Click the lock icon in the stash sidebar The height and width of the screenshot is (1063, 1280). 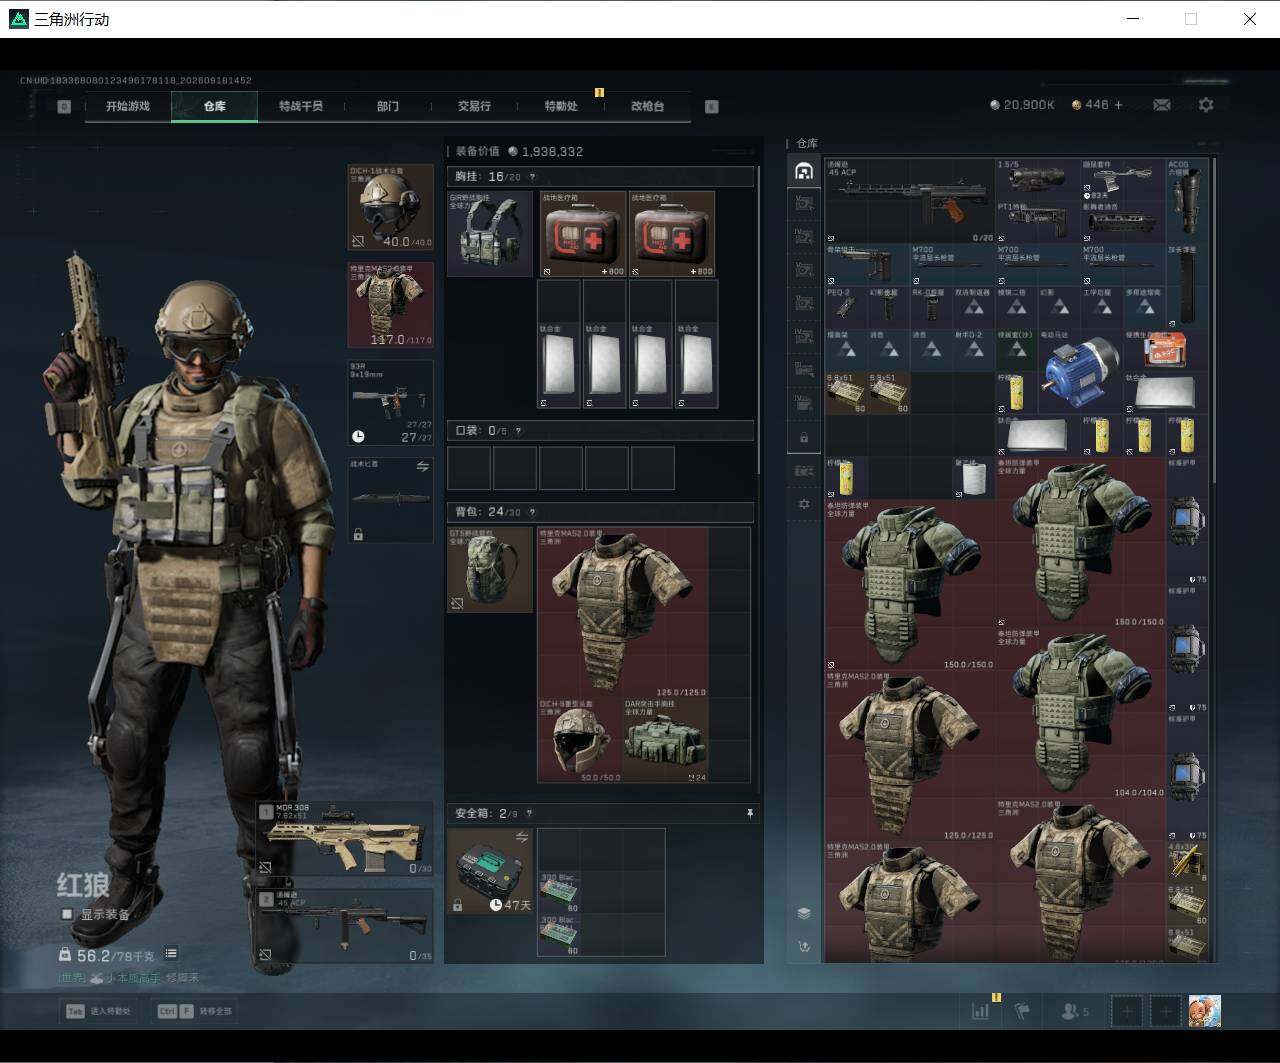804,438
